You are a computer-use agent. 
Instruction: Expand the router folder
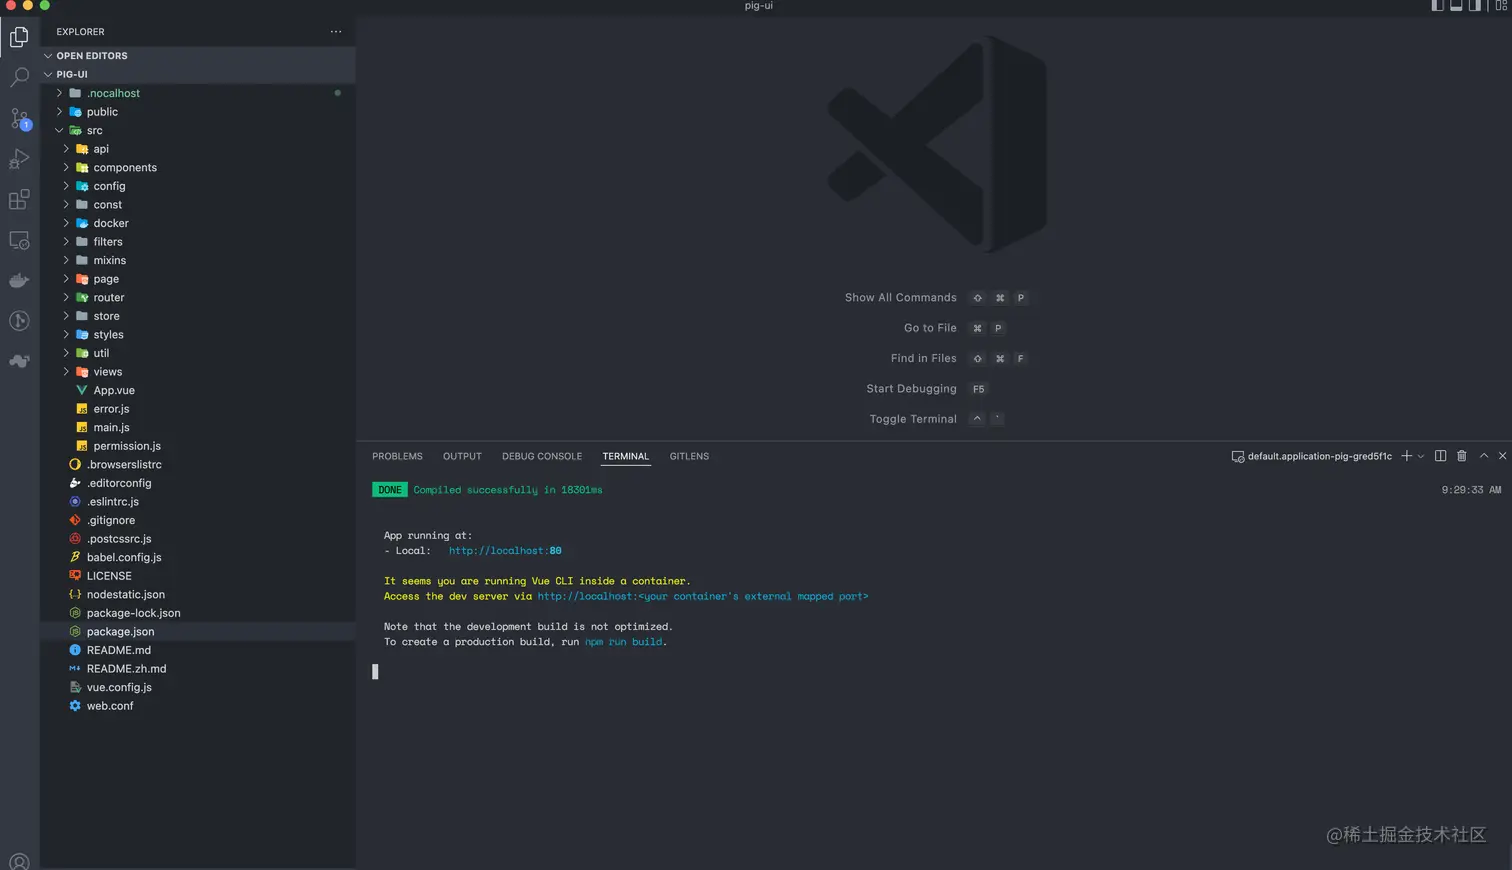click(x=198, y=297)
